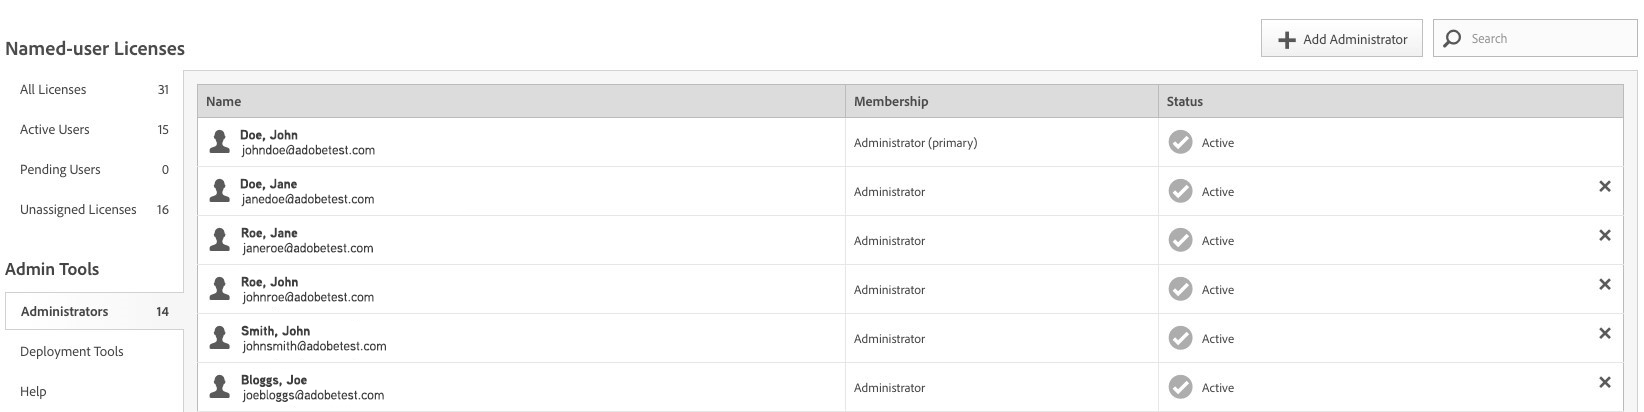Screen dimensions: 1644x412
Task: Remove administrator Jane Roe using X icon
Action: (x=1604, y=235)
